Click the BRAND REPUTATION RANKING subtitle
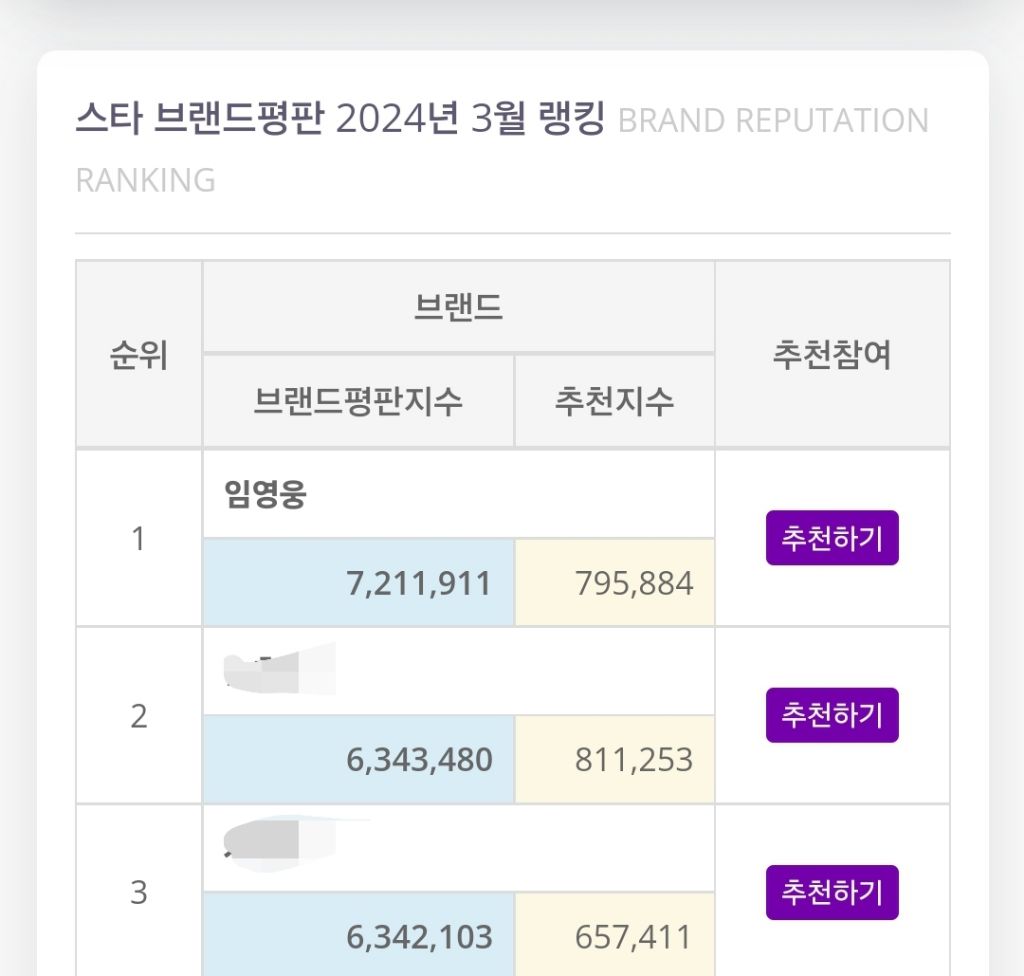The image size is (1024, 976). click(773, 121)
